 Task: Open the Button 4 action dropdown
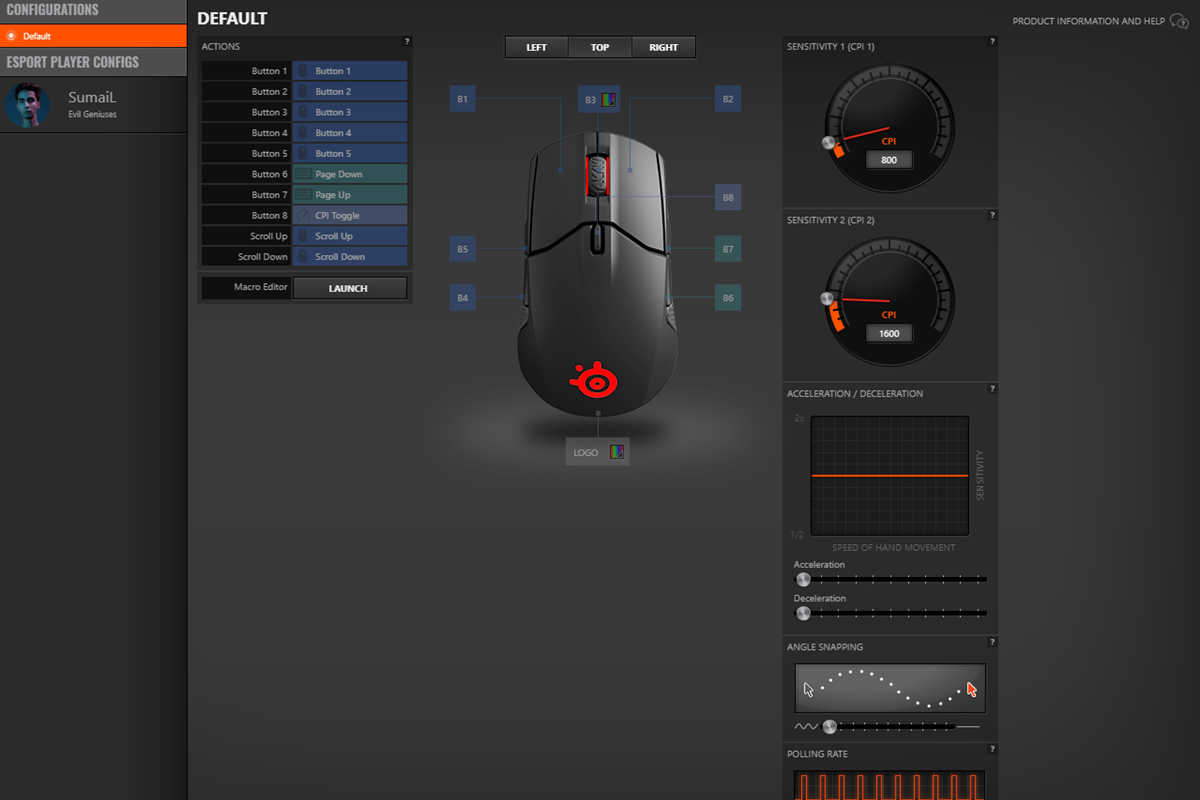point(350,133)
